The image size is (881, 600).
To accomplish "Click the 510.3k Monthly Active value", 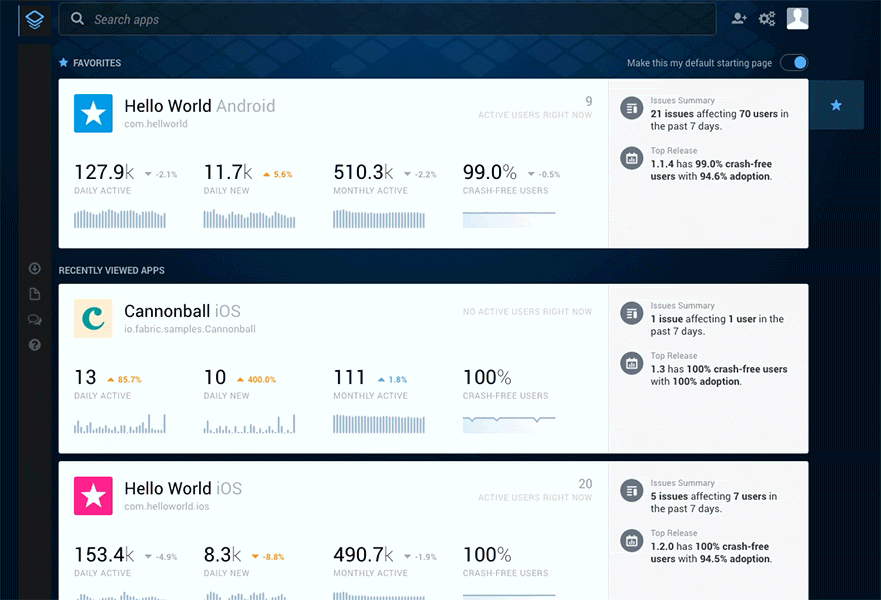I will 363,172.
